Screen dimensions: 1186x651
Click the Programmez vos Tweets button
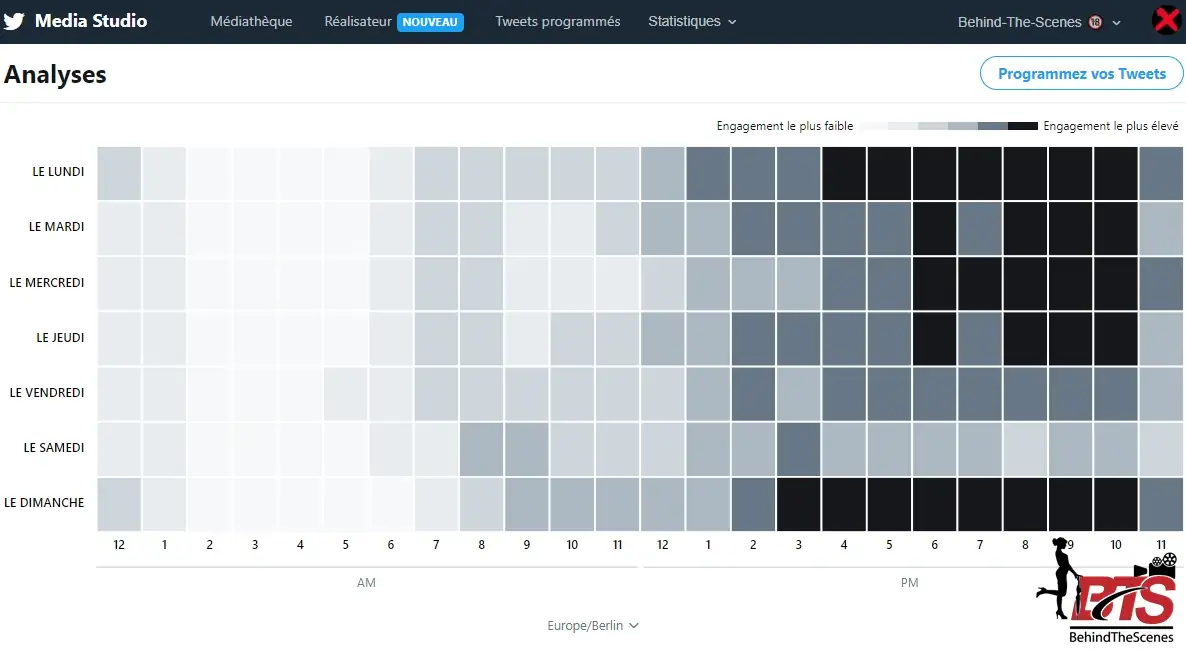point(1082,74)
